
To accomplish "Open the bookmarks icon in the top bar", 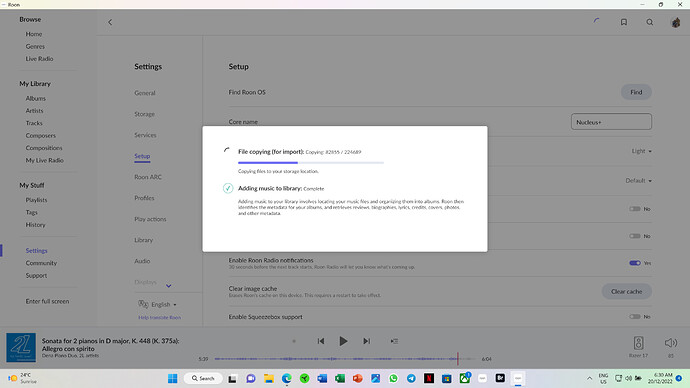I will tap(624, 22).
